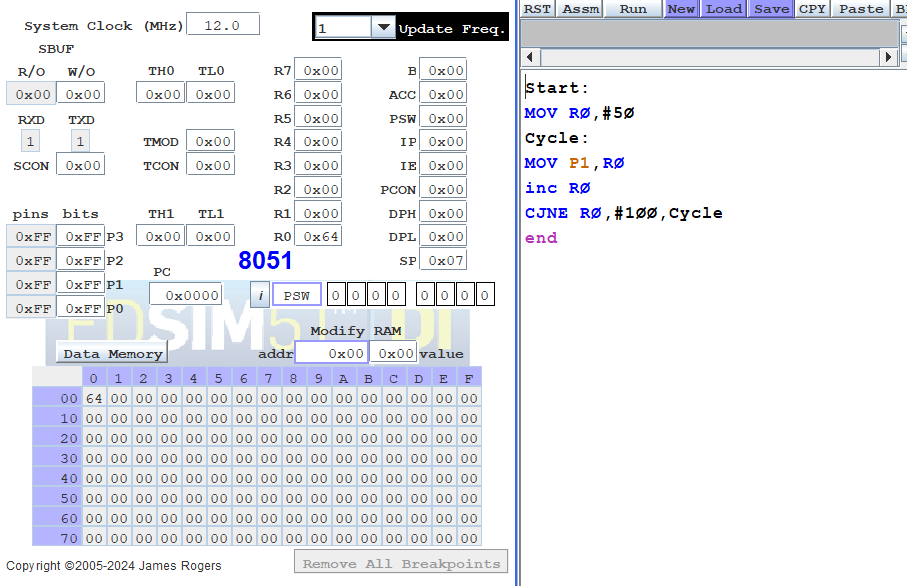The height and width of the screenshot is (586, 907).
Task: Click the 'MOV R0,#50' code line
Action: click(580, 113)
